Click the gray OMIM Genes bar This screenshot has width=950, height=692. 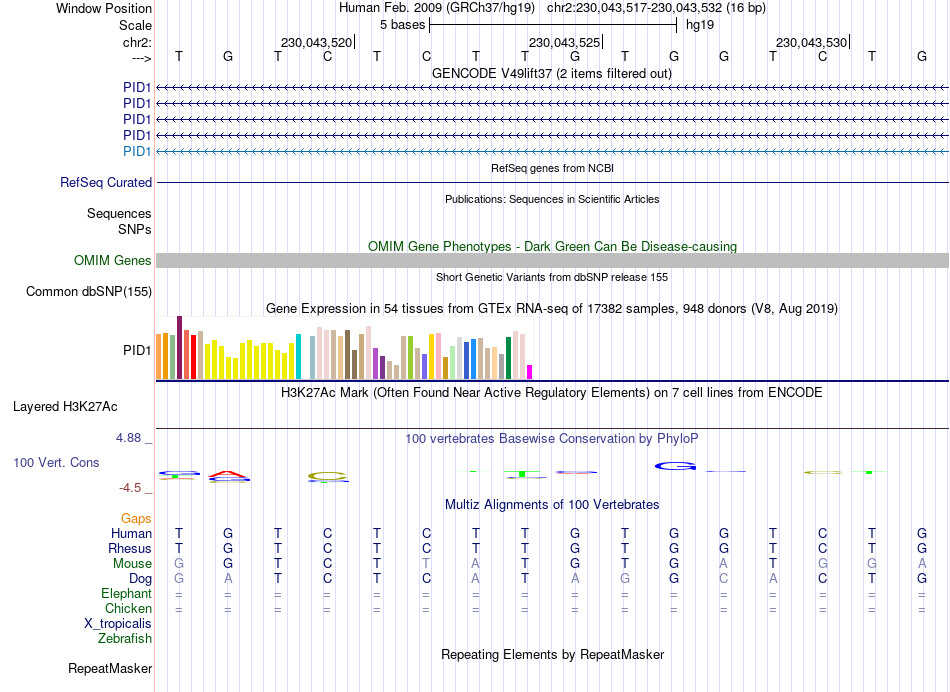point(552,261)
